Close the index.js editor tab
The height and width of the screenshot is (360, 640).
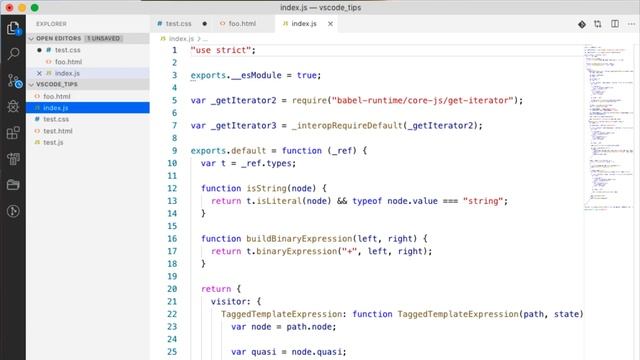(x=330, y=24)
